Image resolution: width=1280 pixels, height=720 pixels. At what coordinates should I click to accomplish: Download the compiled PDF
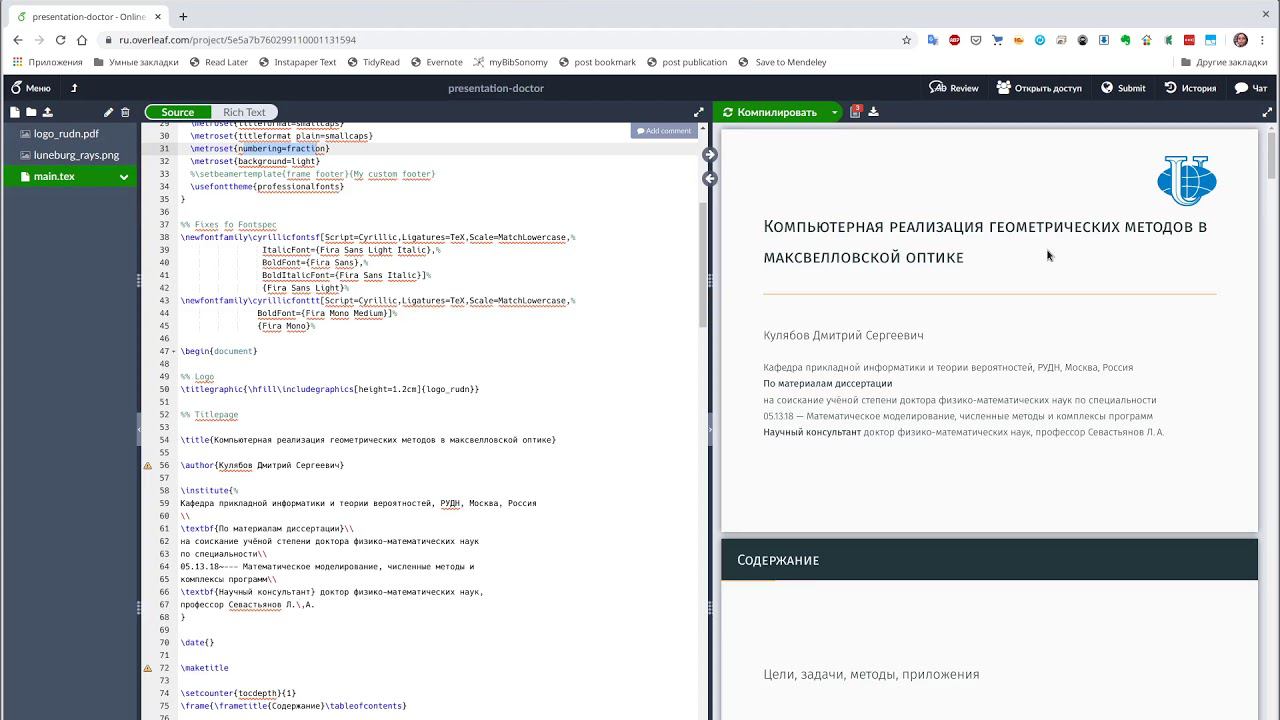pyautogui.click(x=873, y=112)
